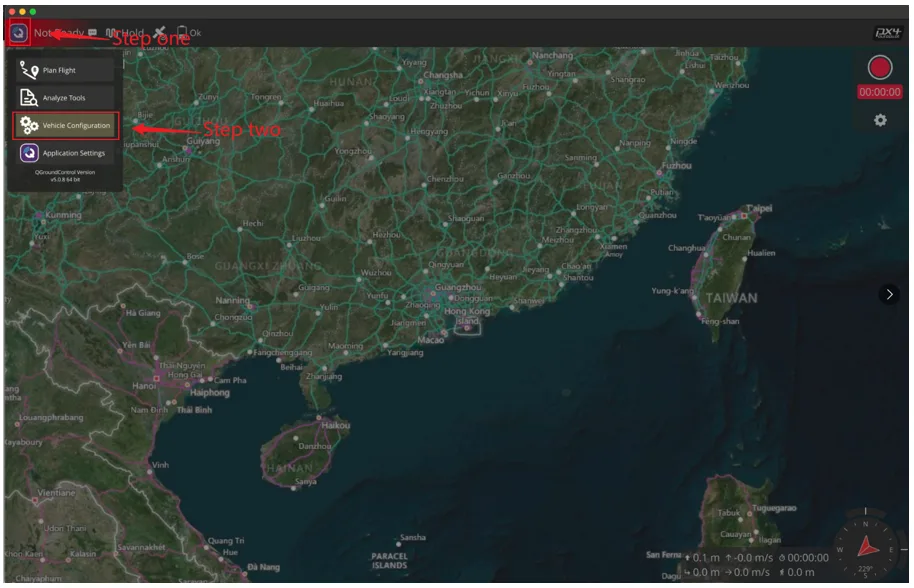This screenshot has width=914, height=588.
Task: Click the Vehicle Configuration gears icon
Action: tap(29, 125)
